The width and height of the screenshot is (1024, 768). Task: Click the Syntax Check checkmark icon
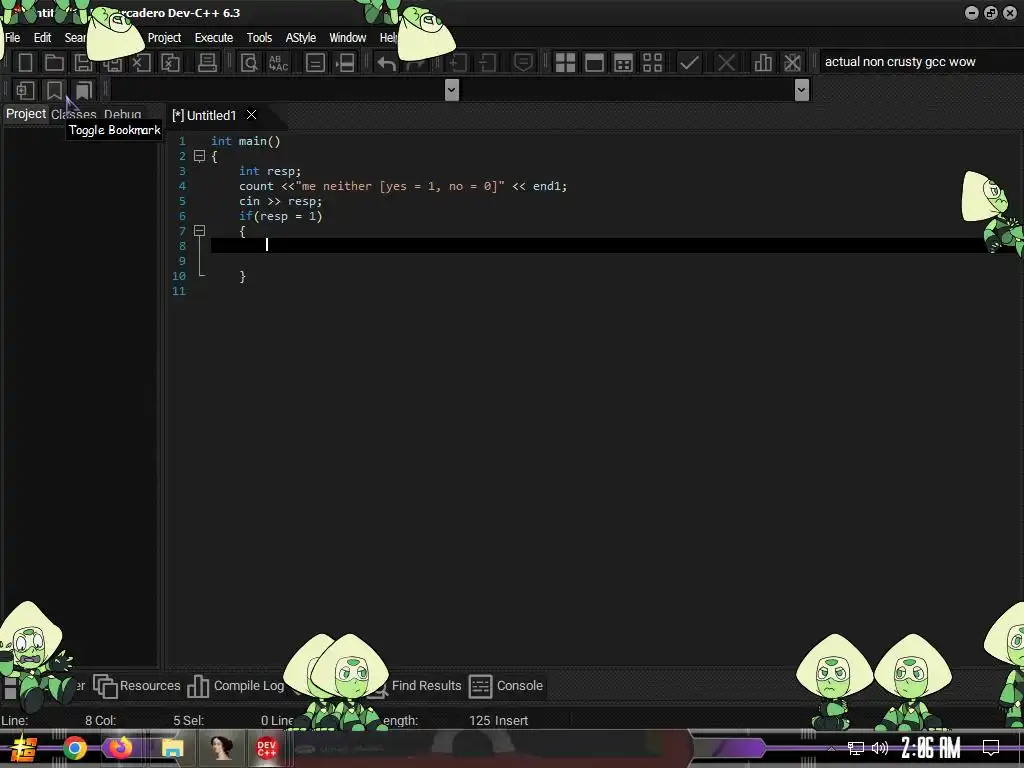click(689, 63)
